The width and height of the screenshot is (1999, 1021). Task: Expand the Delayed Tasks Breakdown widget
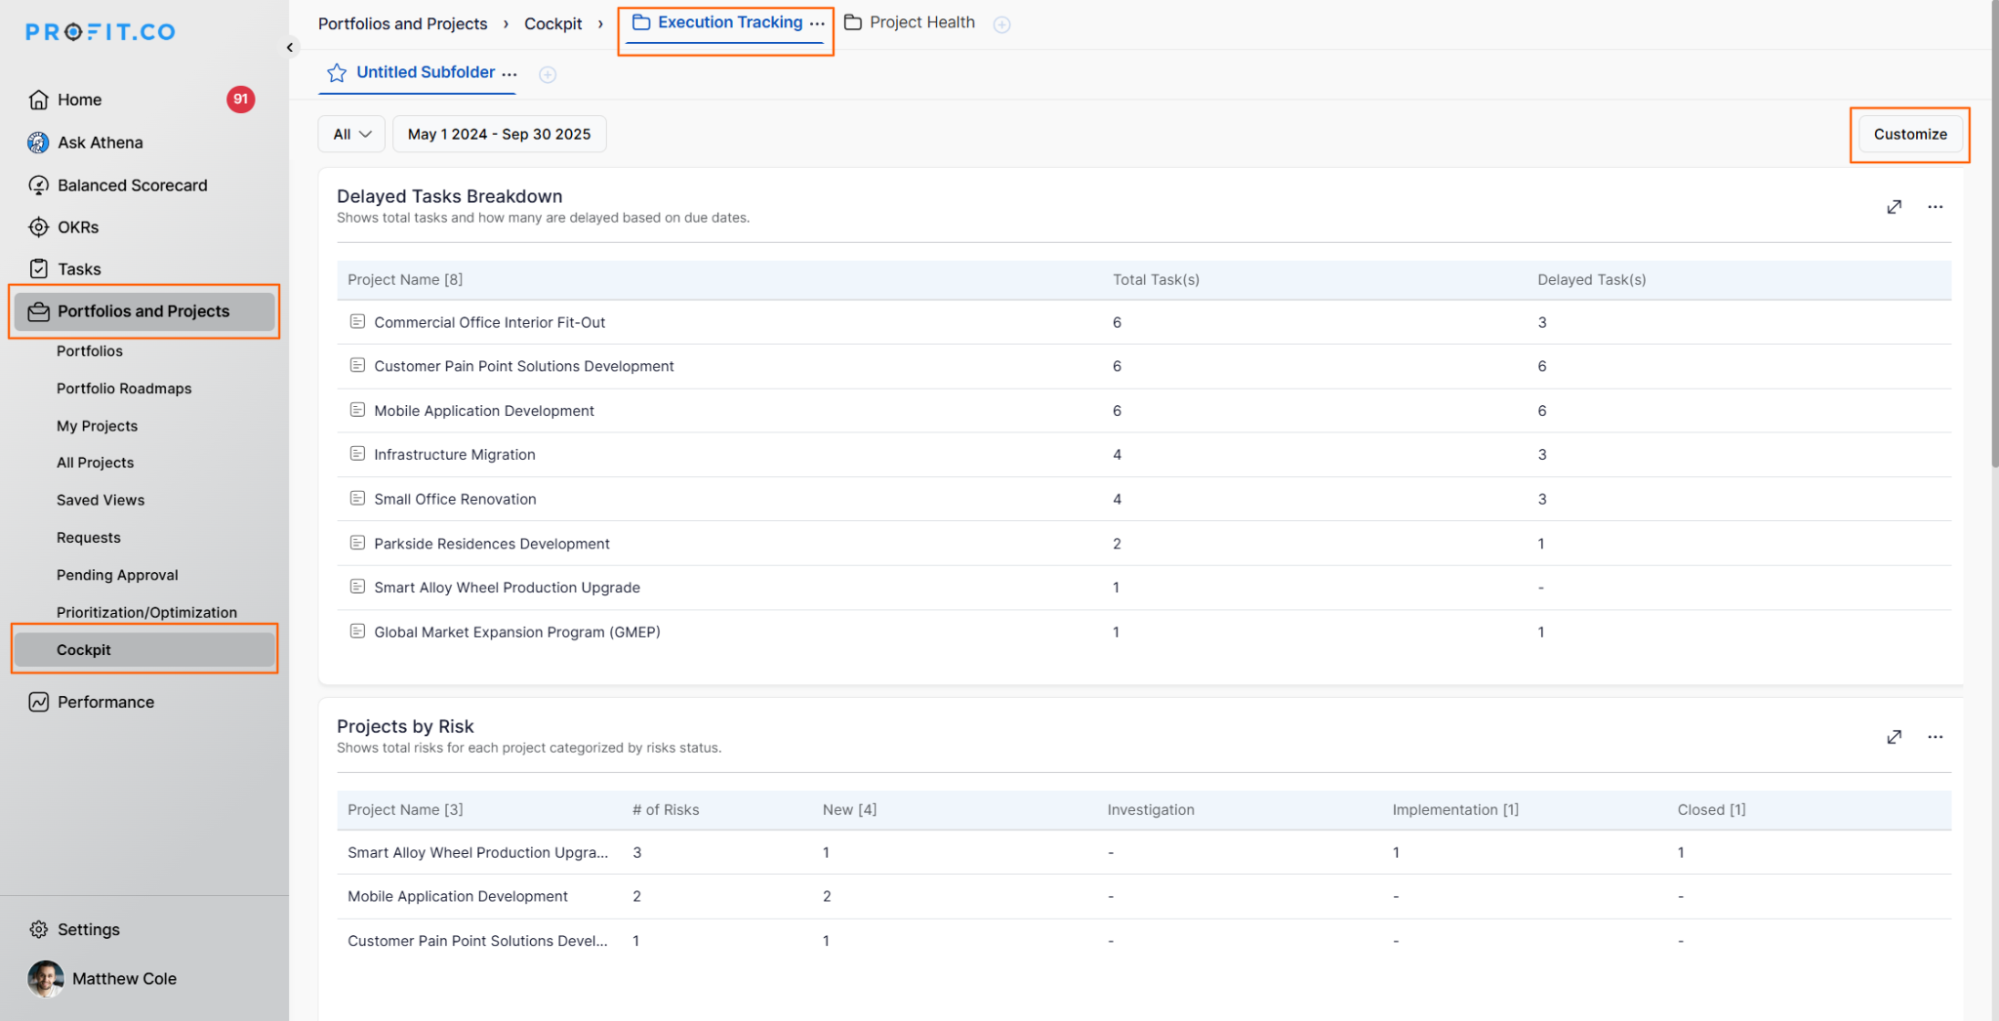pos(1893,207)
